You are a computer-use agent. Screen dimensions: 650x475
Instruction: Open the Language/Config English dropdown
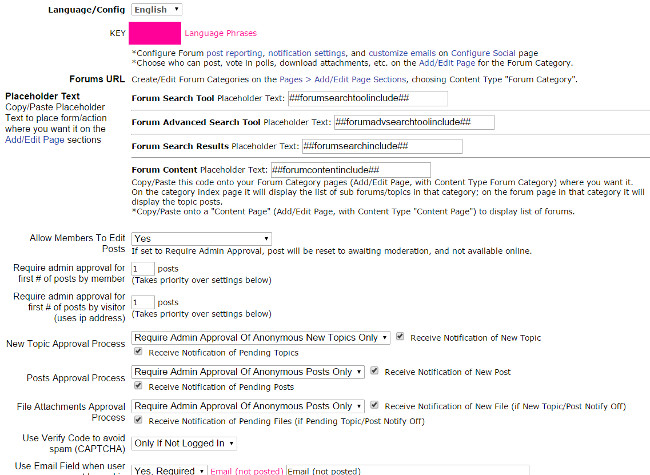[x=157, y=9]
